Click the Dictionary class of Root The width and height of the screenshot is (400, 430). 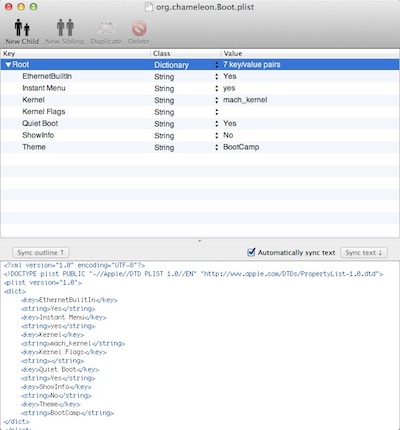[171, 65]
